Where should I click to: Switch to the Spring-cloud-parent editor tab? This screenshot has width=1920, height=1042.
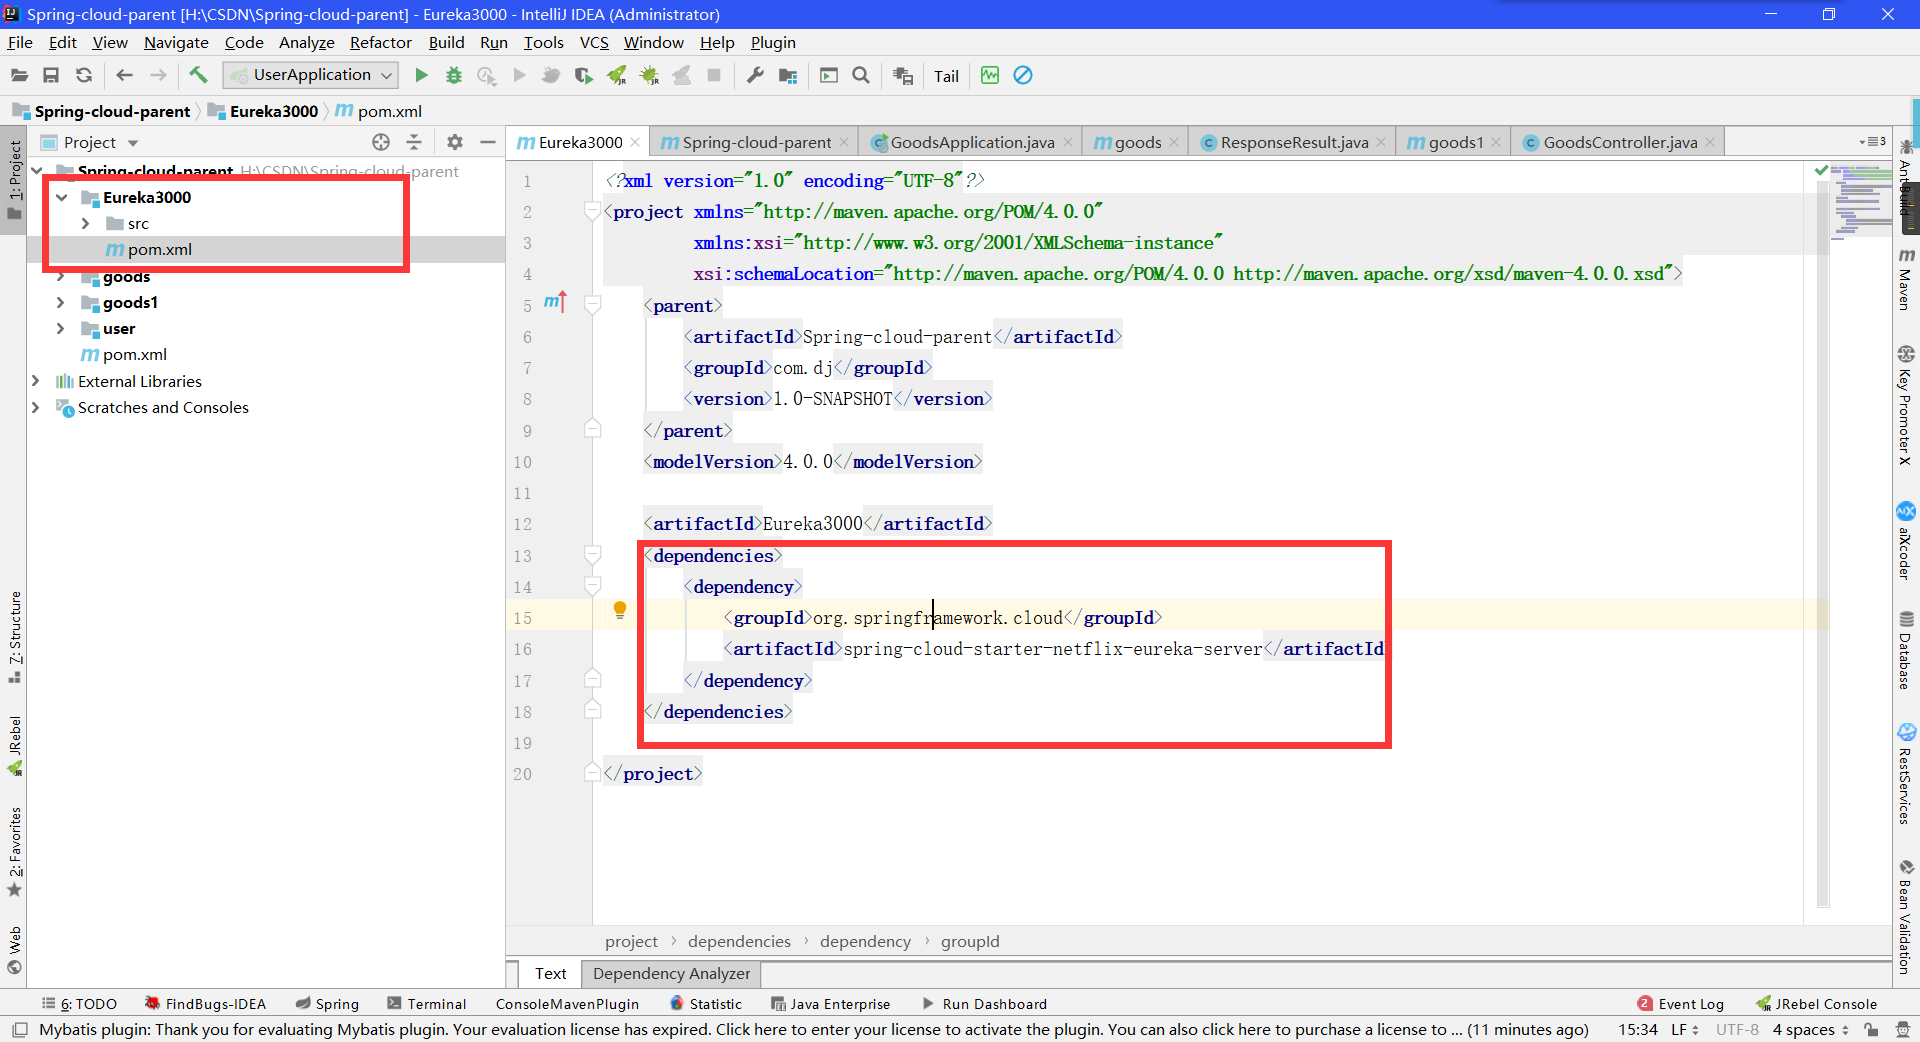click(x=756, y=142)
